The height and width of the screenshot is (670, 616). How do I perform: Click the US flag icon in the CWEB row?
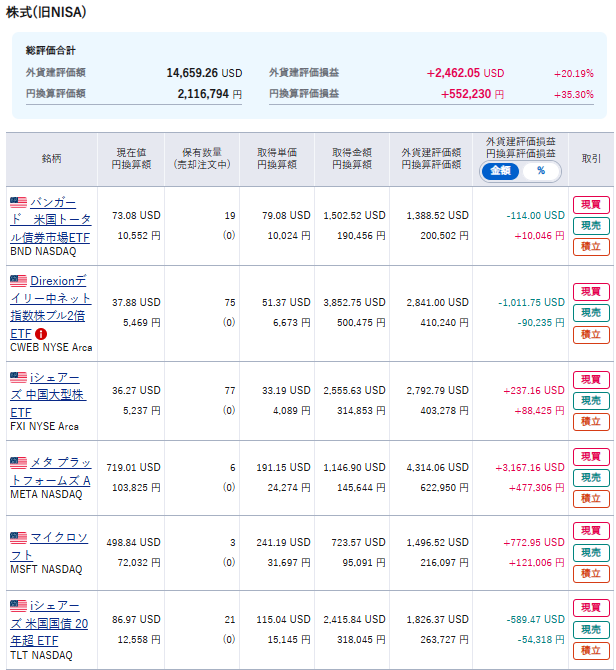click(x=18, y=280)
